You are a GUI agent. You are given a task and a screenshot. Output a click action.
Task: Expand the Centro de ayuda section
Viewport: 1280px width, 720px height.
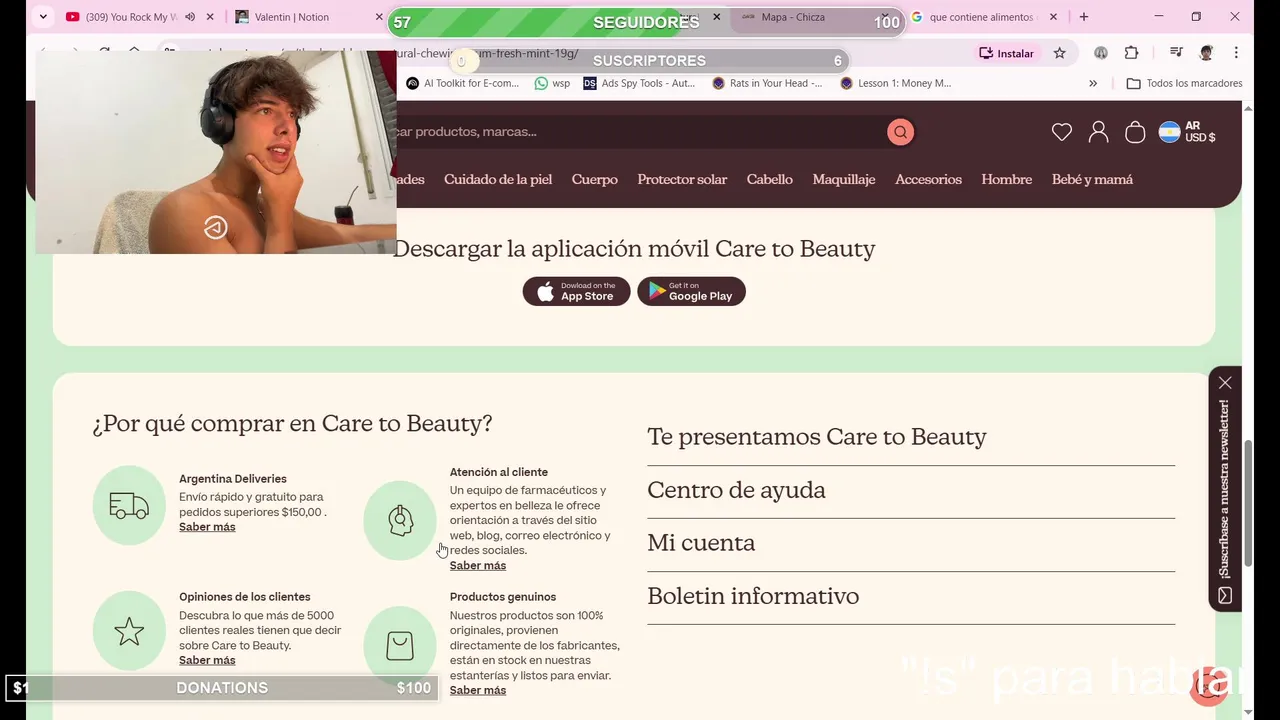pyautogui.click(x=911, y=490)
